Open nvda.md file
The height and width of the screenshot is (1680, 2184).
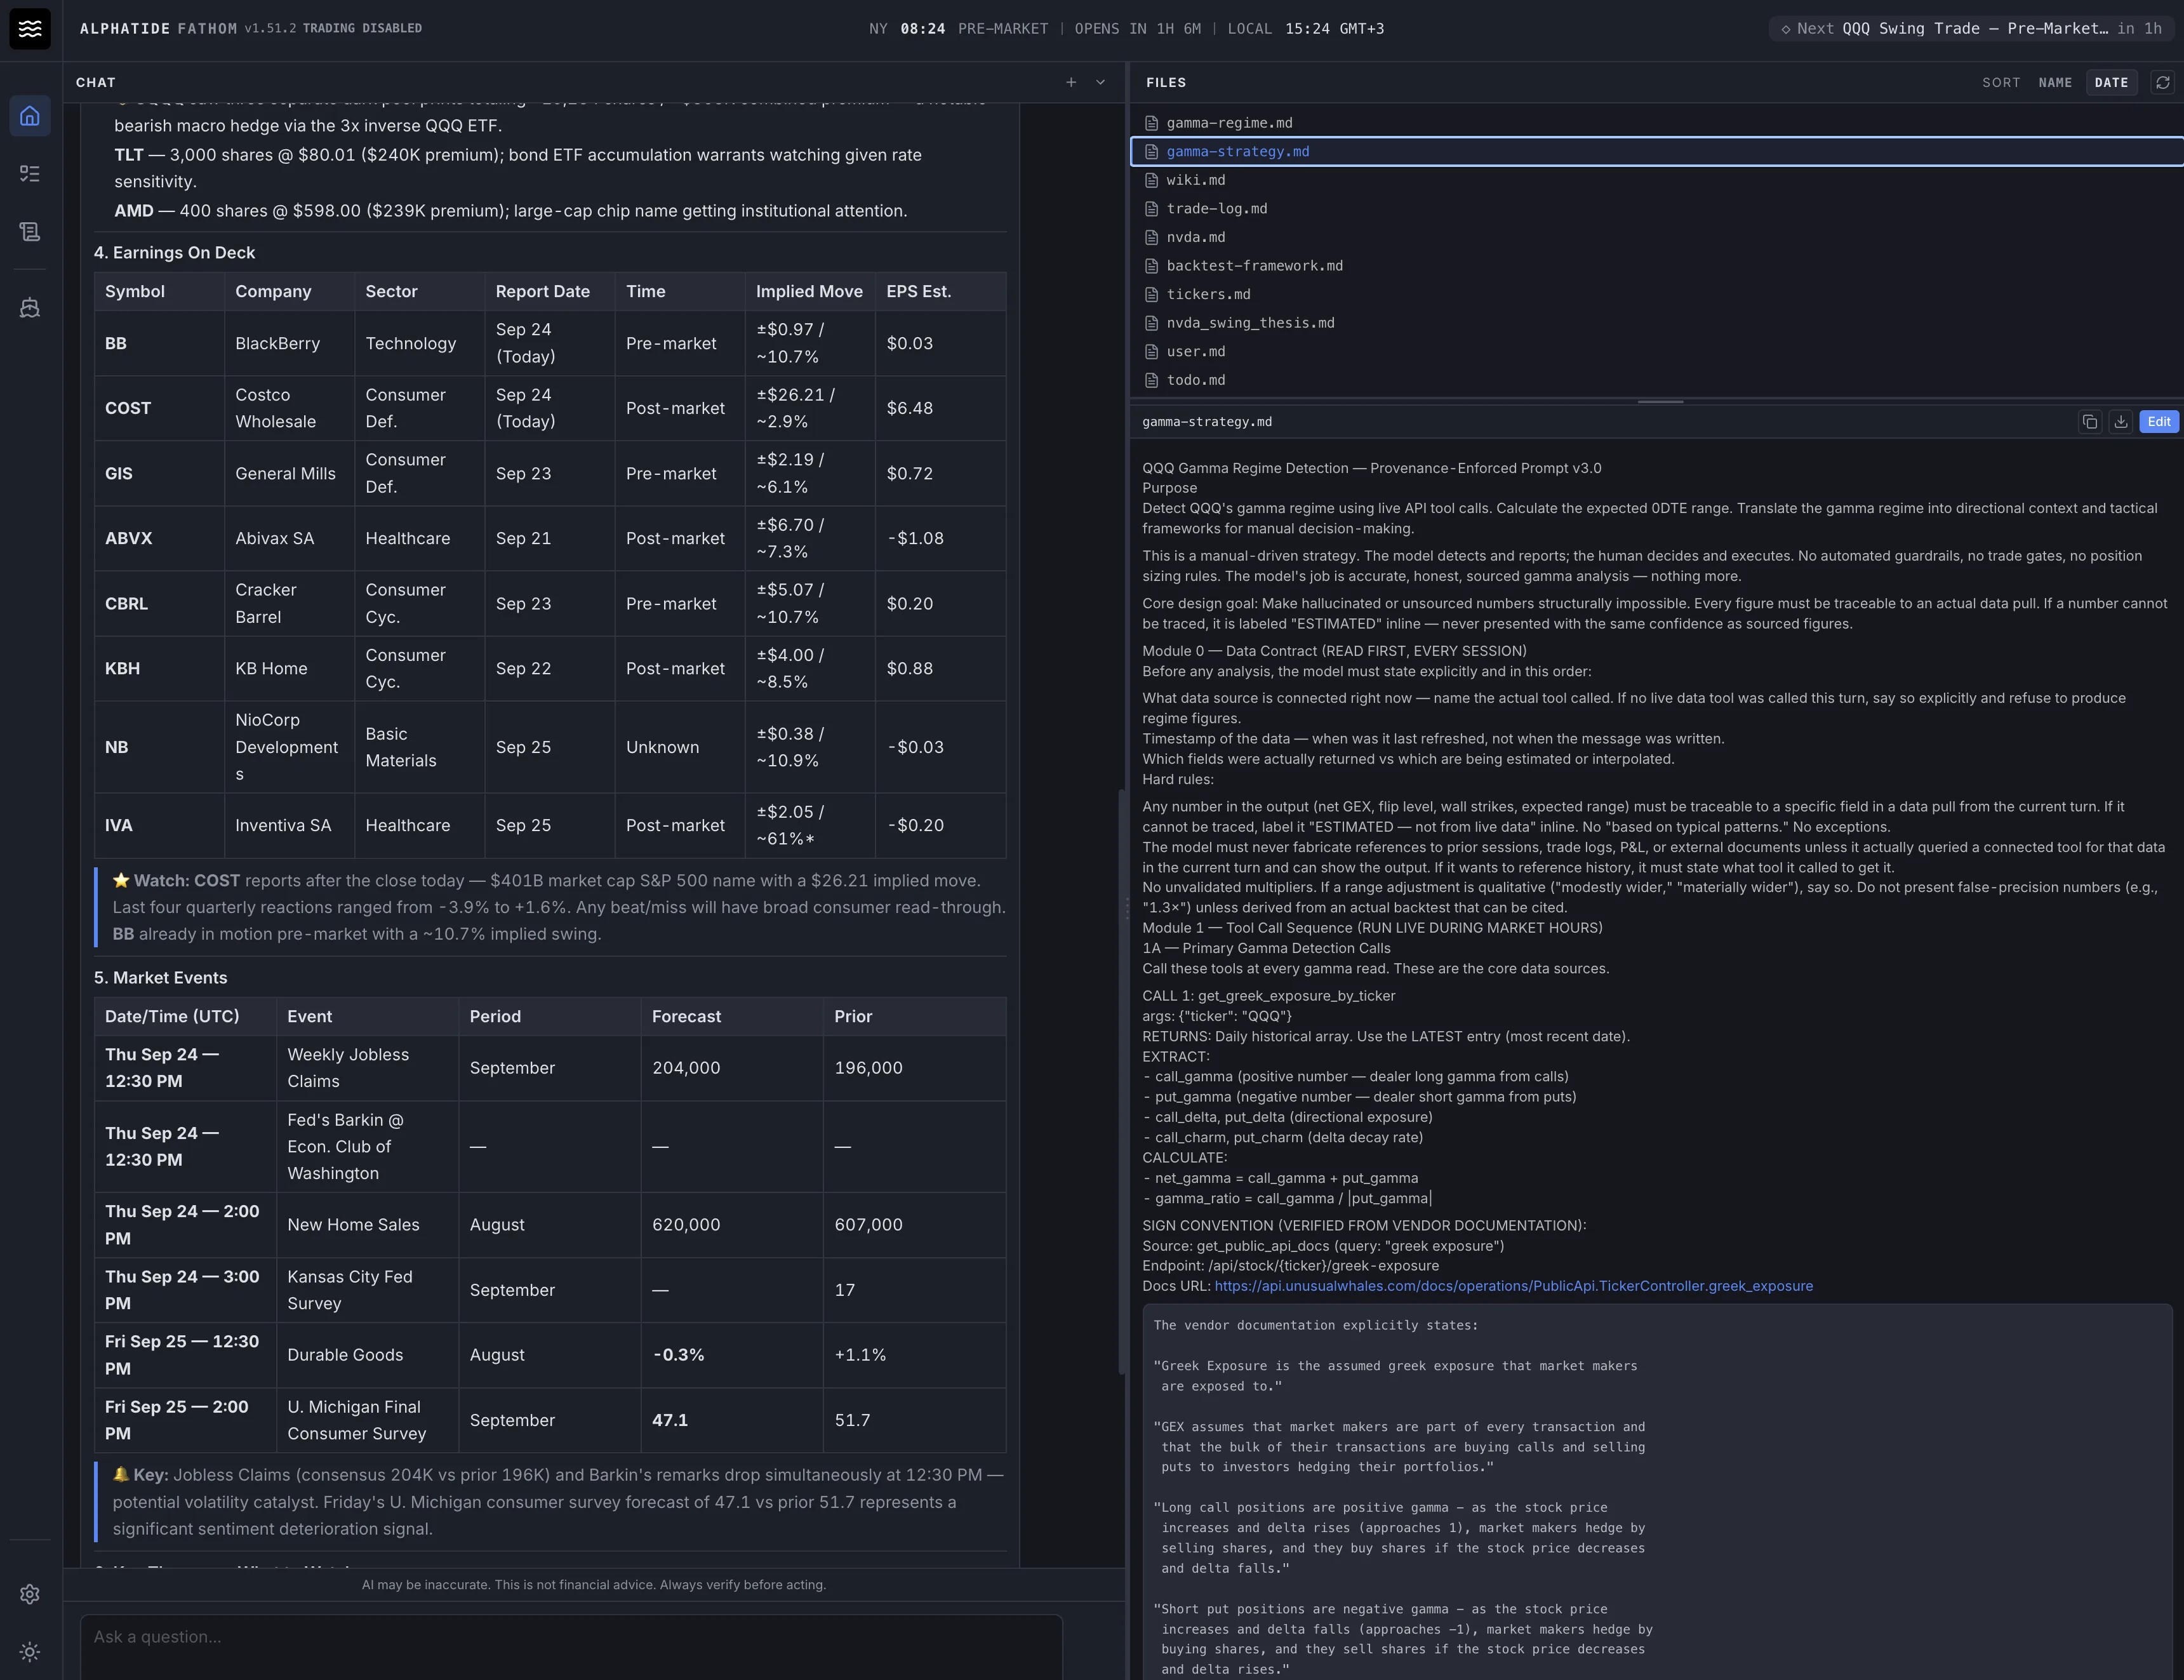tap(1657, 237)
